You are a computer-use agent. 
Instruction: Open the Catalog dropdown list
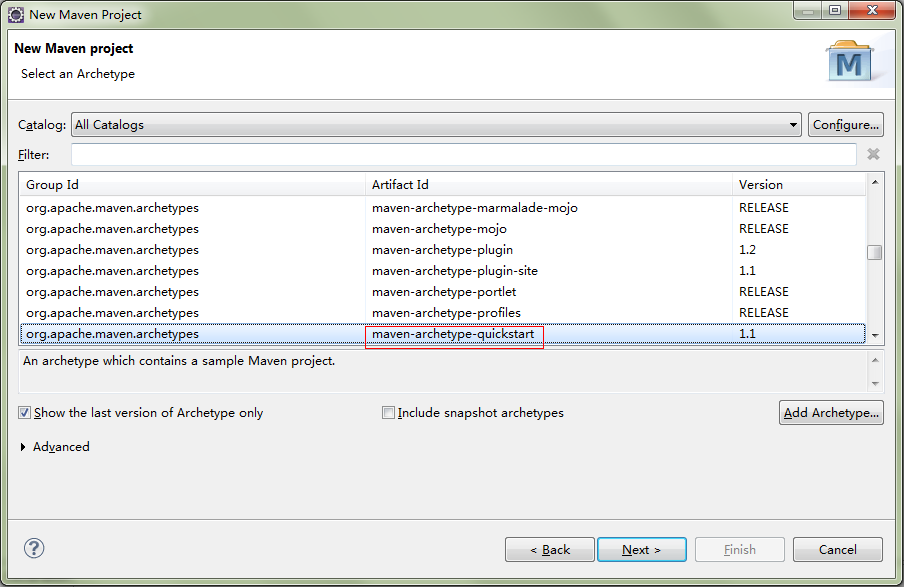click(x=793, y=125)
